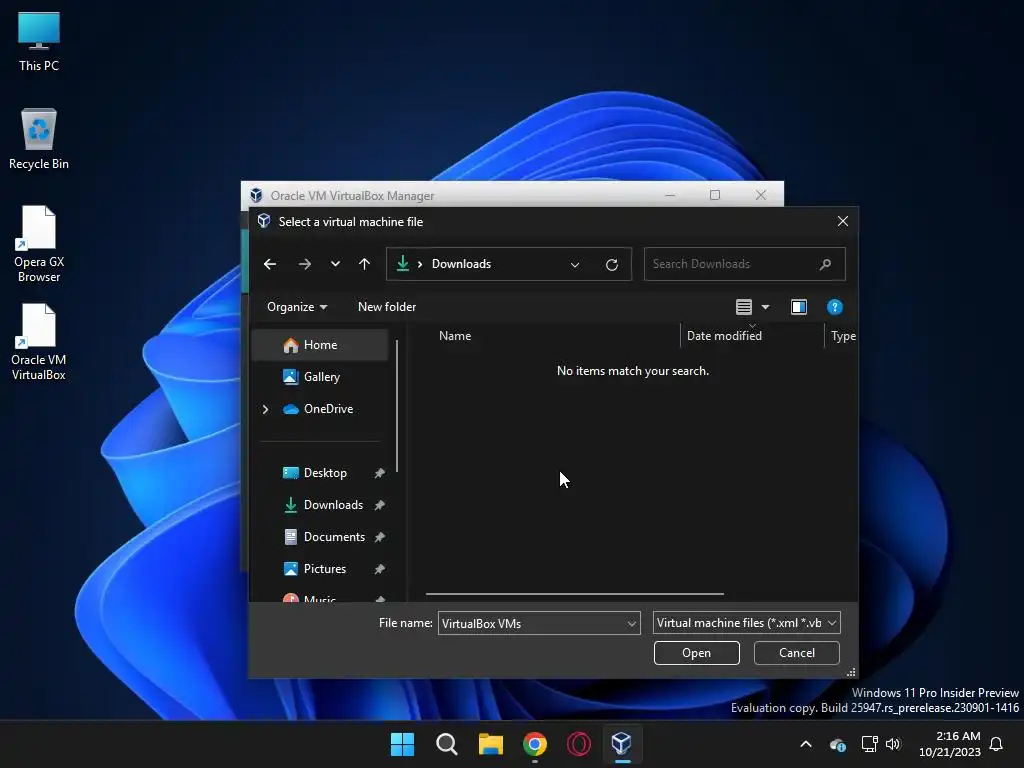Open Google Chrome from the taskbar
1024x768 pixels.
535,744
